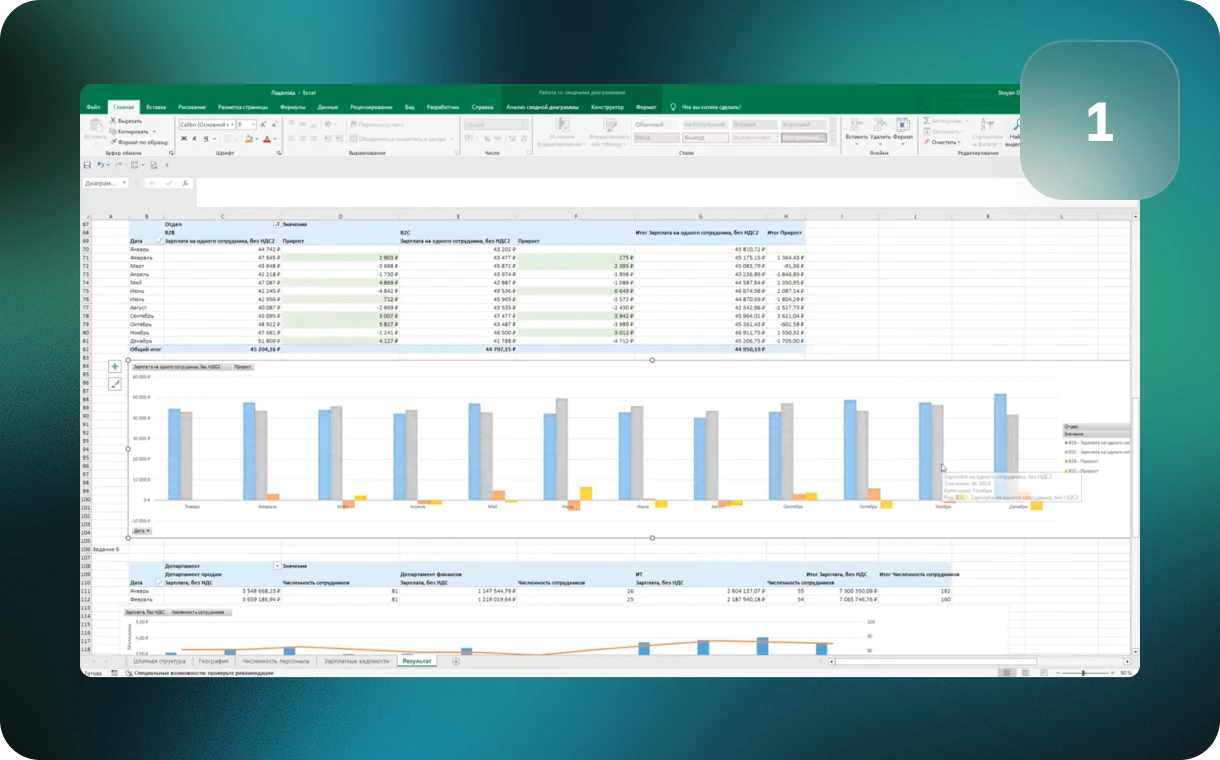Click the Undo arrow icon

(101, 165)
